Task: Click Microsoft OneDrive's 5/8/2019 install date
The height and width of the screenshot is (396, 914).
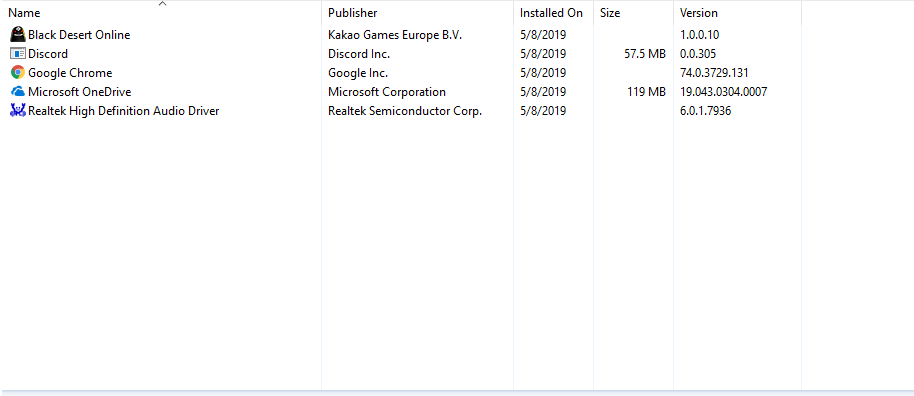Action: [543, 92]
